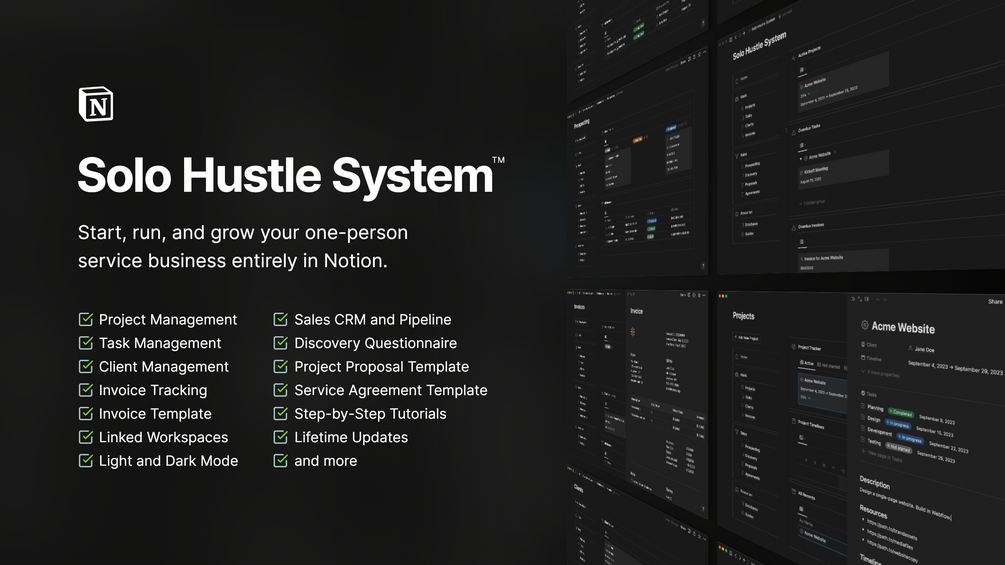Open Projects in the Projects window sidebar

tap(750, 389)
